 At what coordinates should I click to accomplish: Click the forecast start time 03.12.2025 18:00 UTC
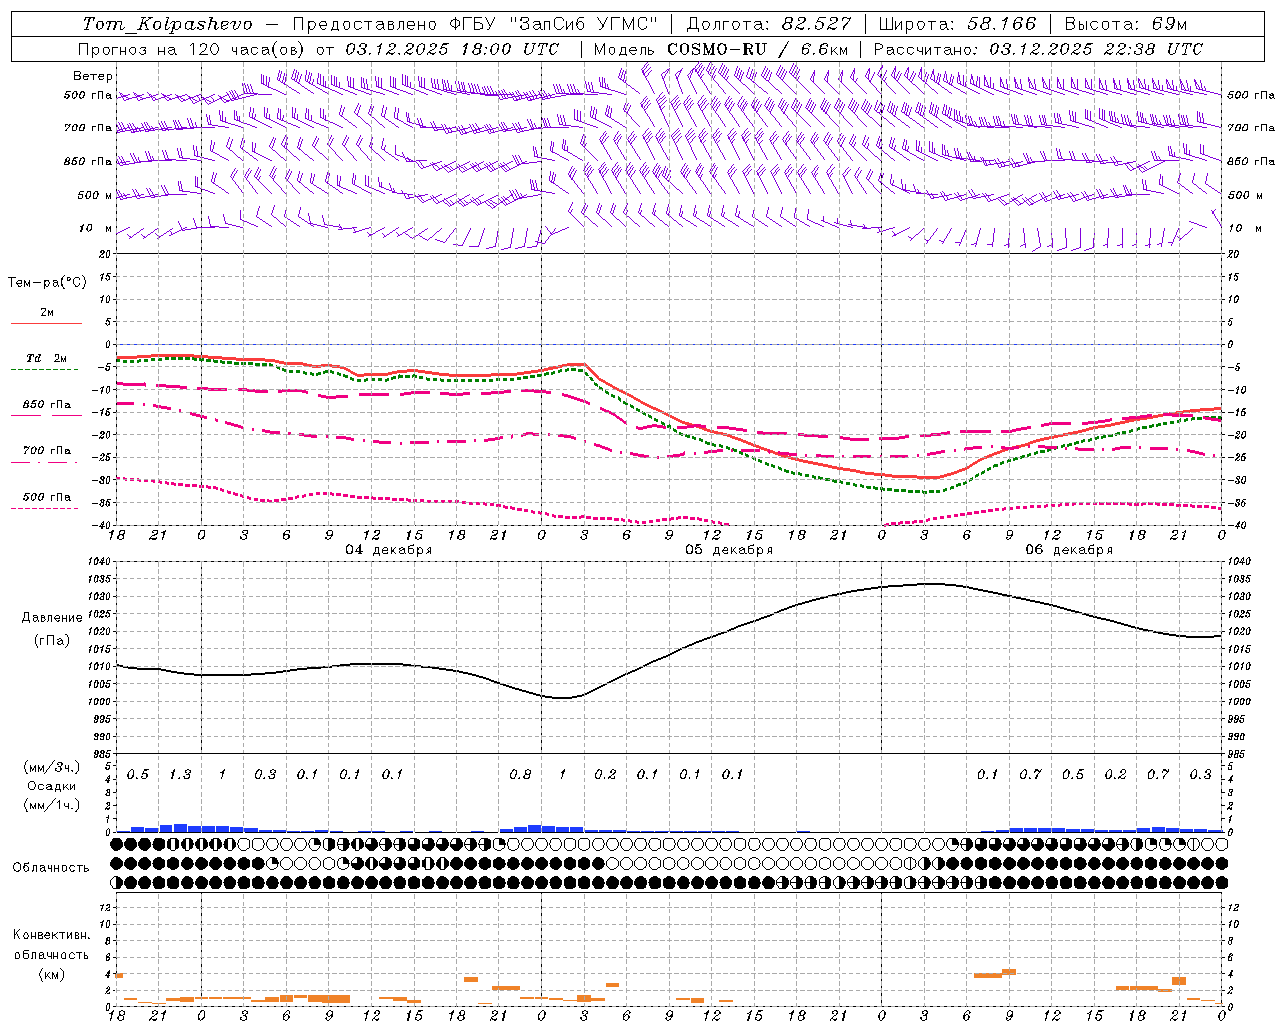click(452, 49)
